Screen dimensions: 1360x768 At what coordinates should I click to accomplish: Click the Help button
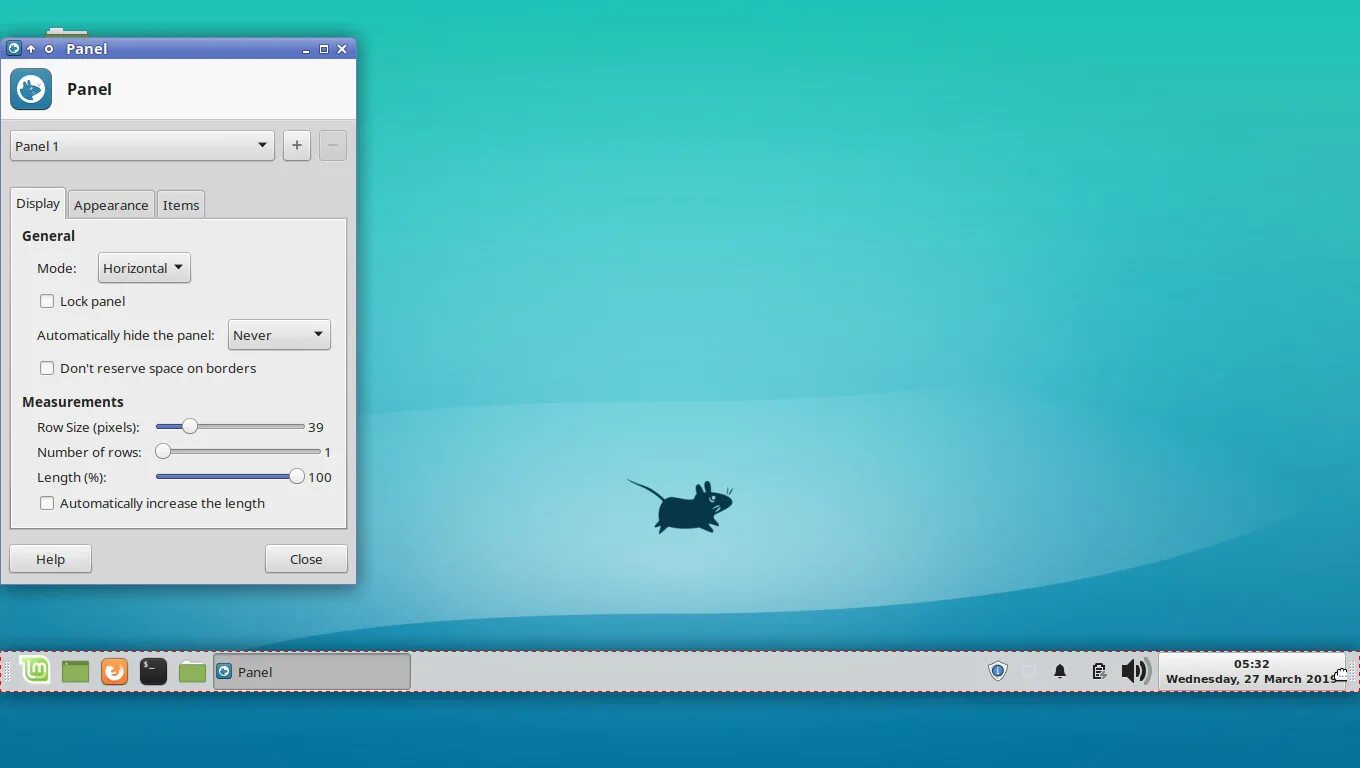click(x=50, y=559)
